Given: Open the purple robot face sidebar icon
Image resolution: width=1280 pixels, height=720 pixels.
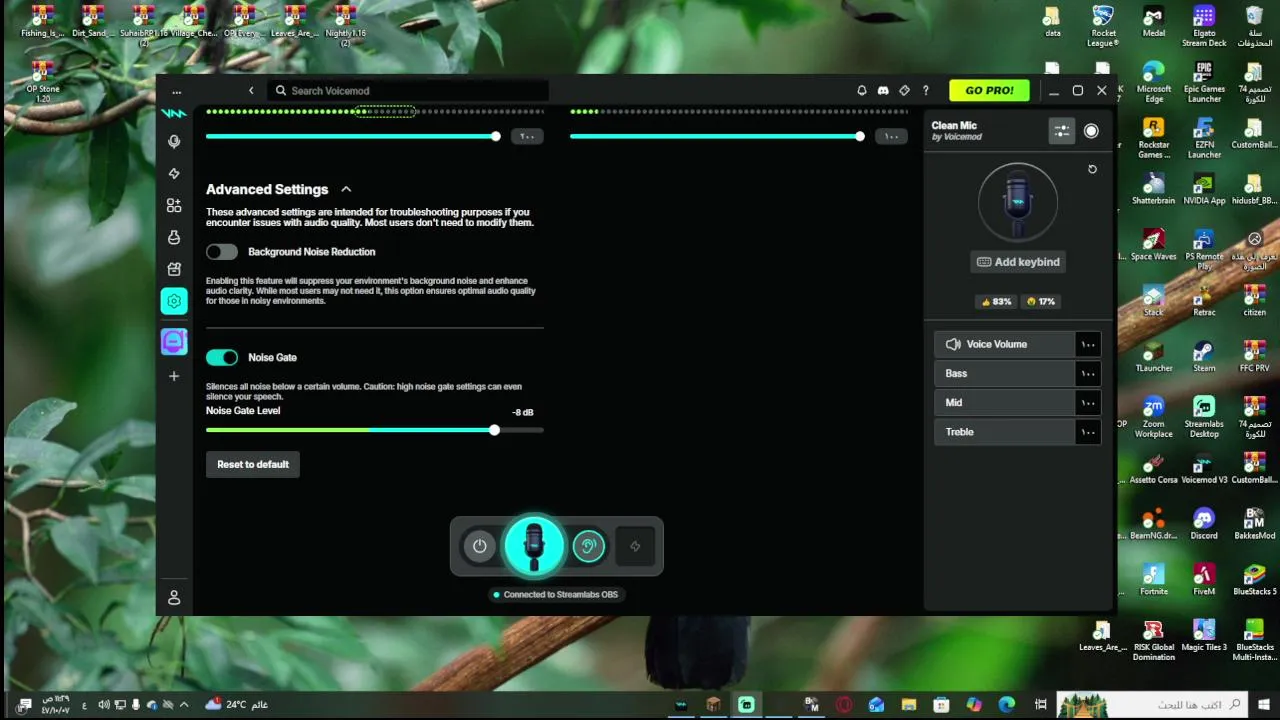Looking at the screenshot, I should point(174,342).
